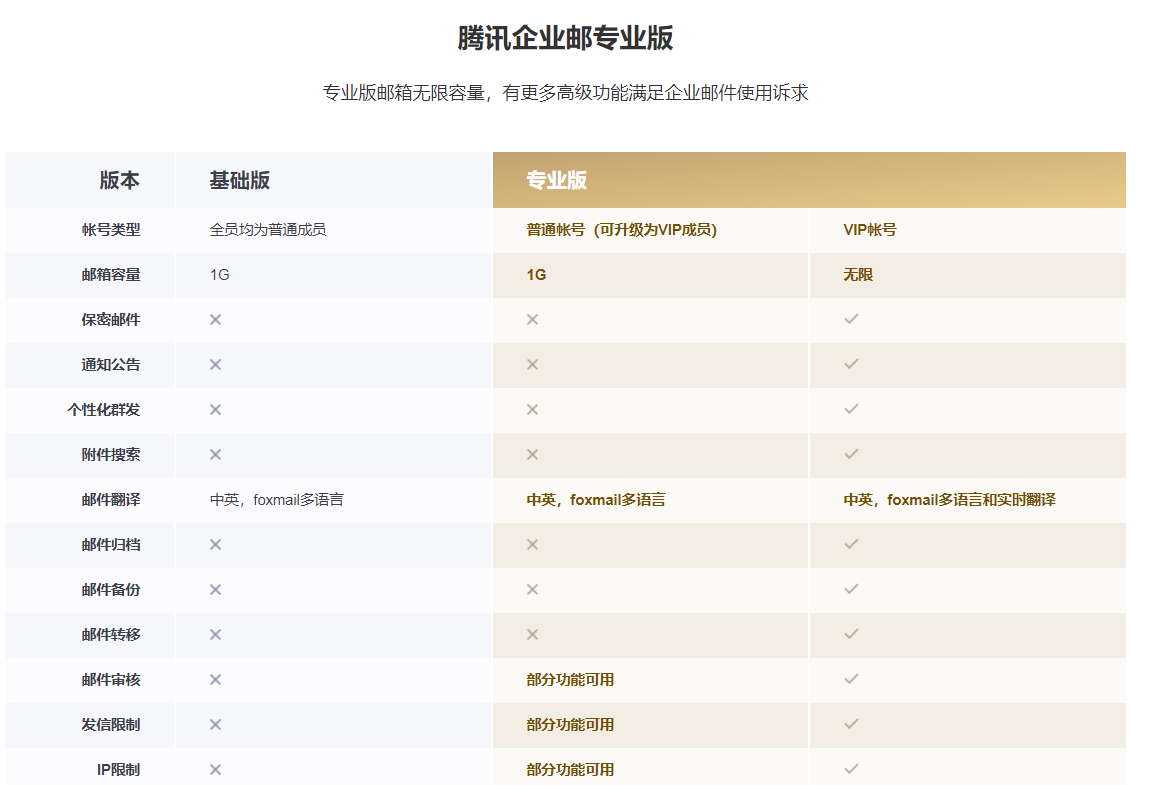Select the 邮件审核 row label
Screen dimensions: 1160x785
tap(111, 680)
